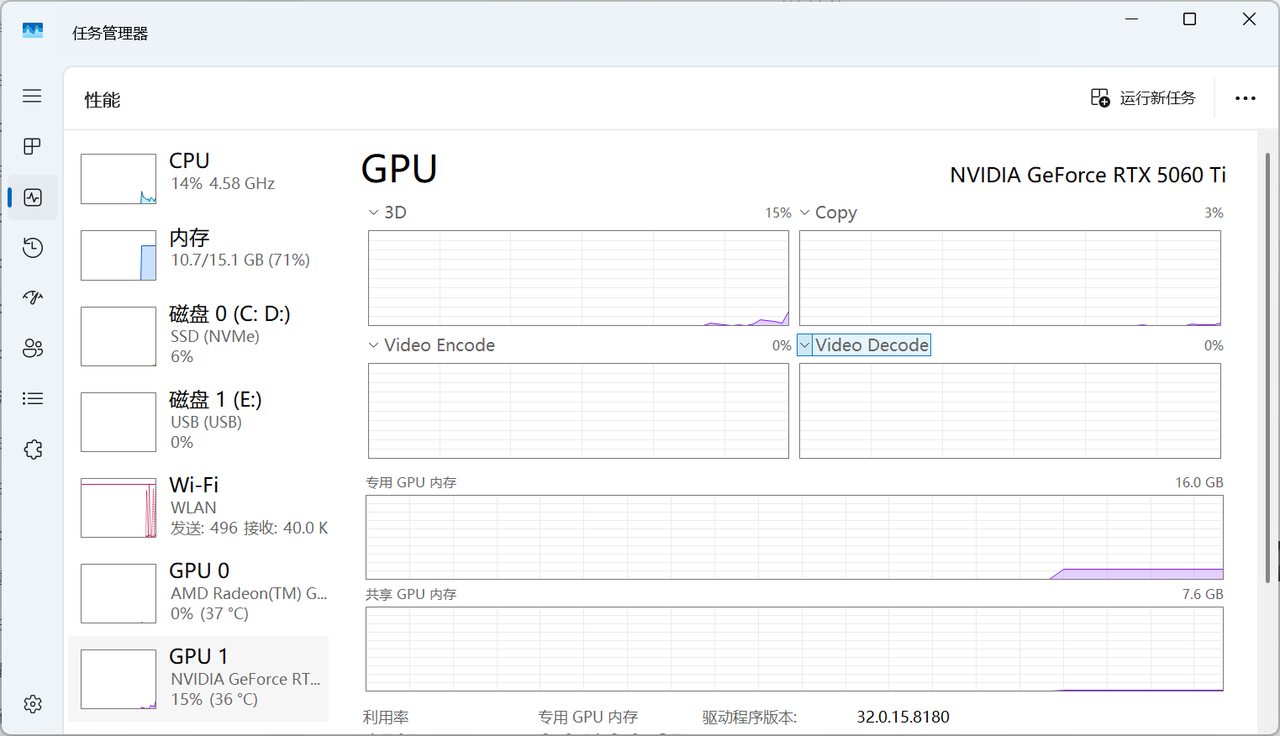
Task: Open the hamburger navigation menu
Action: click(32, 96)
